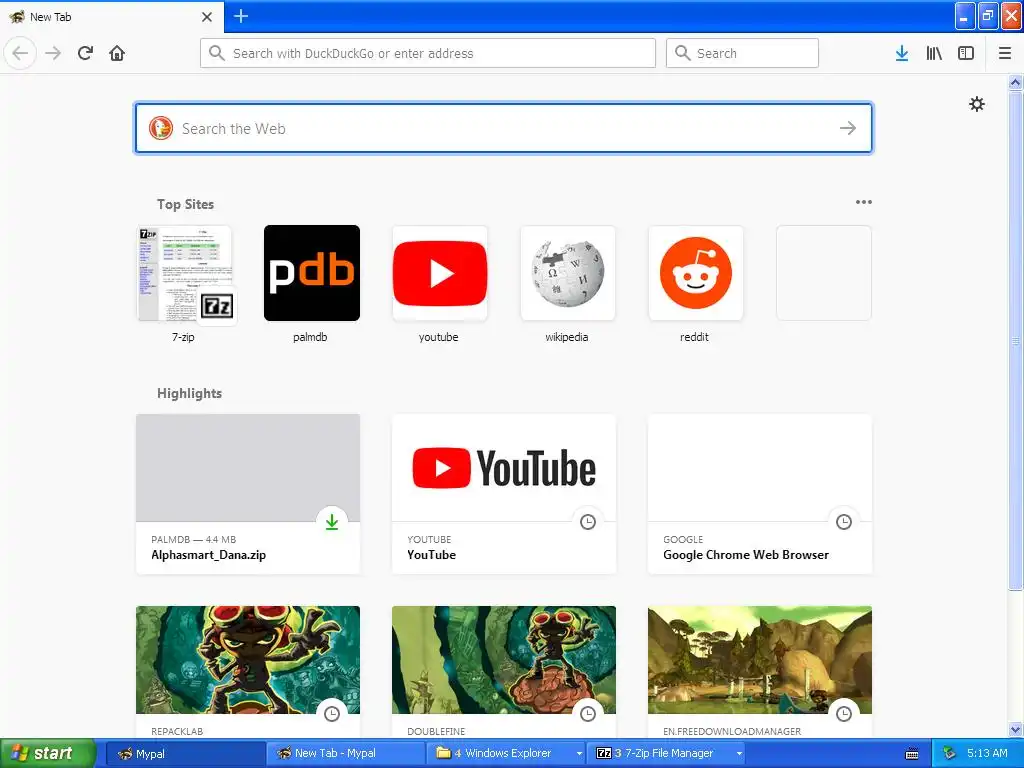Expand Windows Explorer taskbar group
This screenshot has height=768, width=1024.
click(505, 754)
